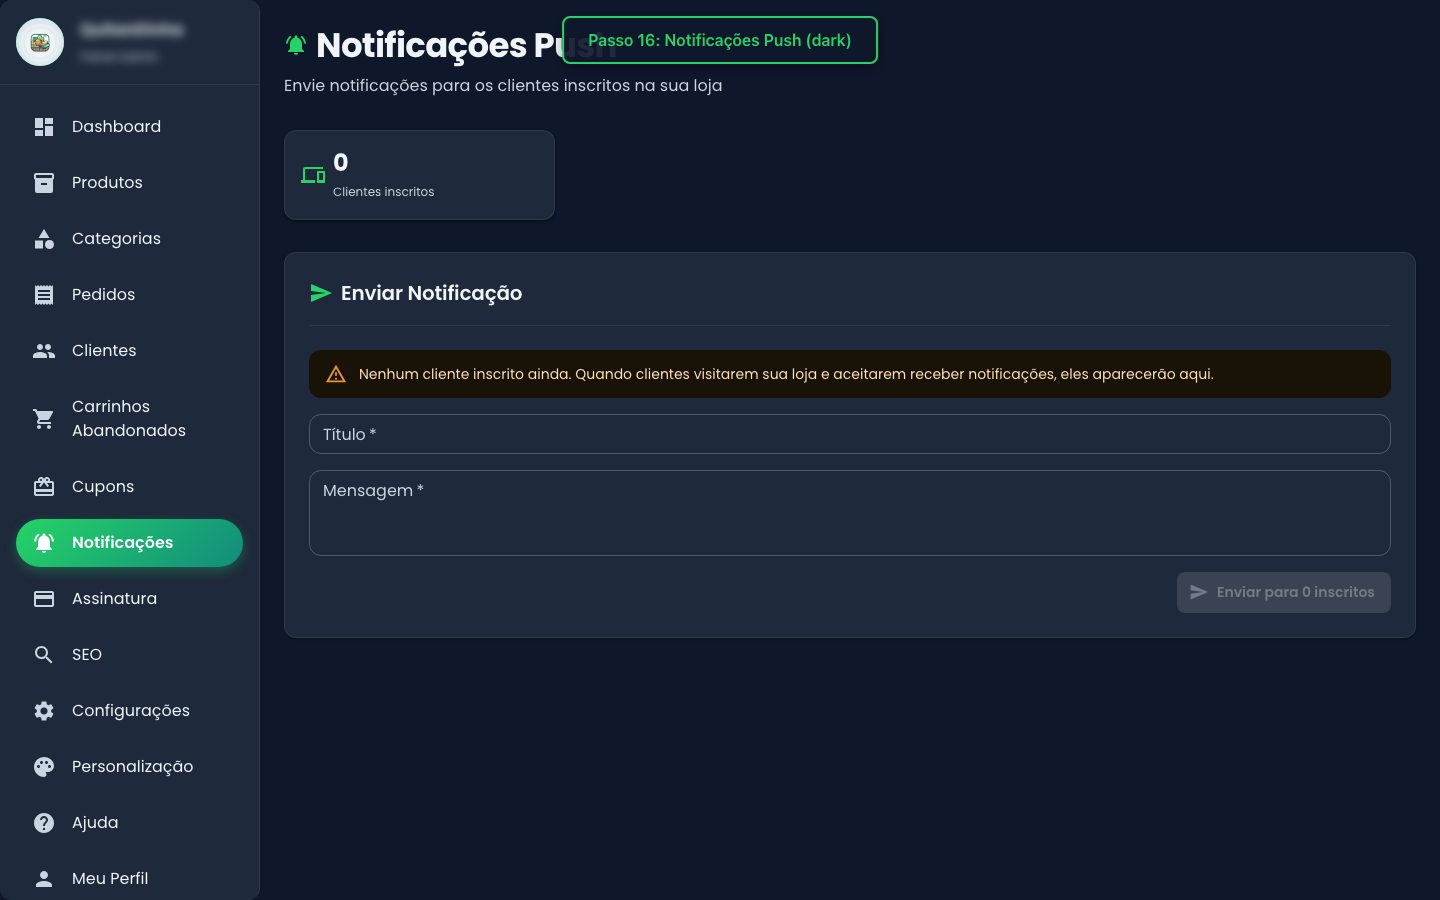Image resolution: width=1440 pixels, height=900 pixels.
Task: Click the Pedidos list icon
Action: tap(44, 294)
